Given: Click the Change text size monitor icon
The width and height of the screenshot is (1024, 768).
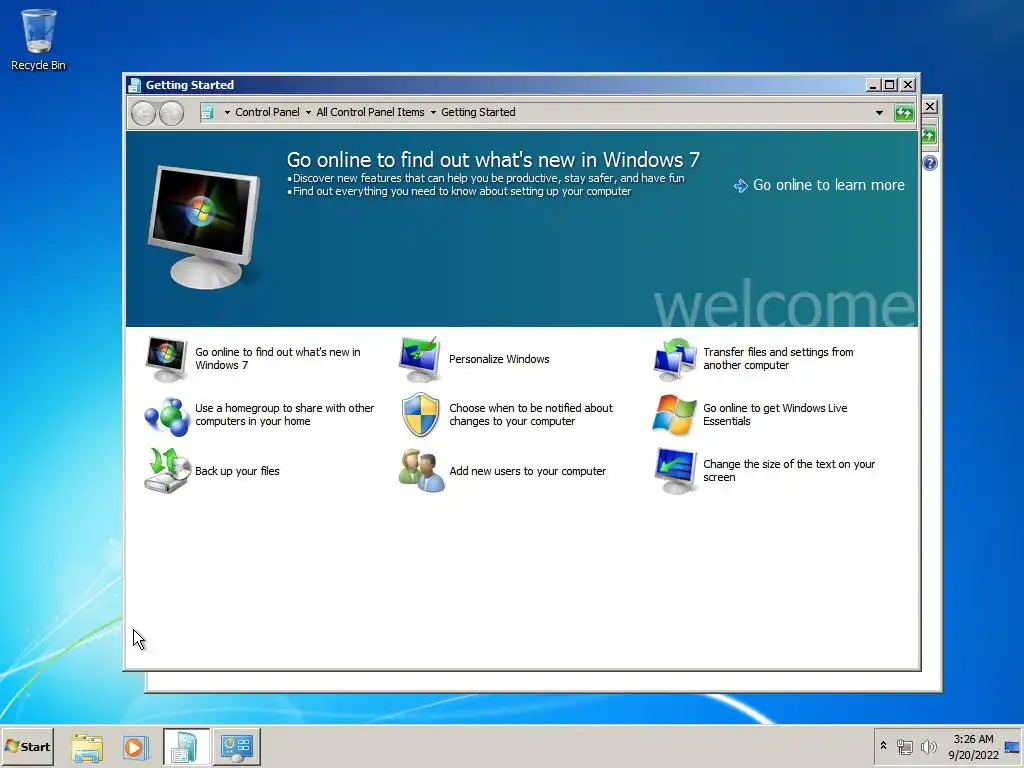Looking at the screenshot, I should (x=675, y=471).
